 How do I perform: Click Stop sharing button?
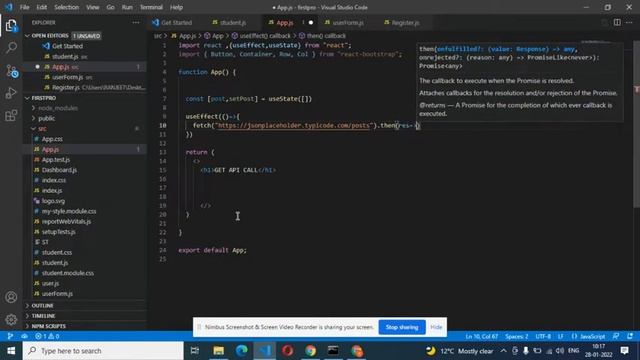(402, 327)
